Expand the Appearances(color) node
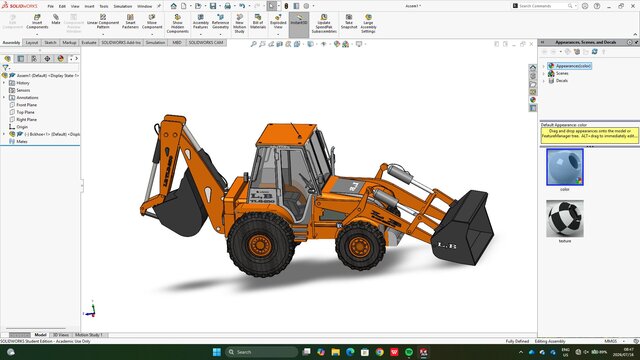640x360 pixels. (544, 66)
